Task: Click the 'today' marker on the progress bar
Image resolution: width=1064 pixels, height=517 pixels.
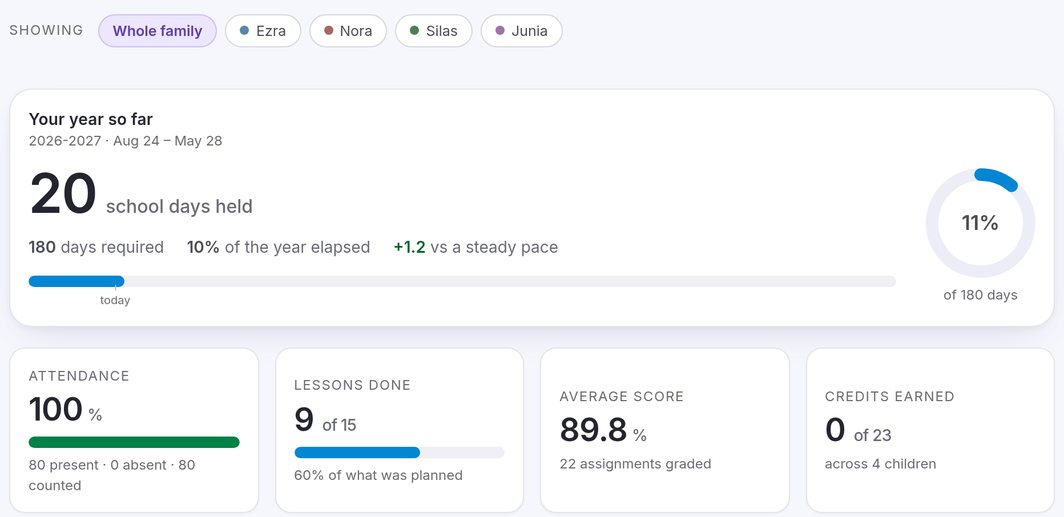Action: (x=115, y=301)
